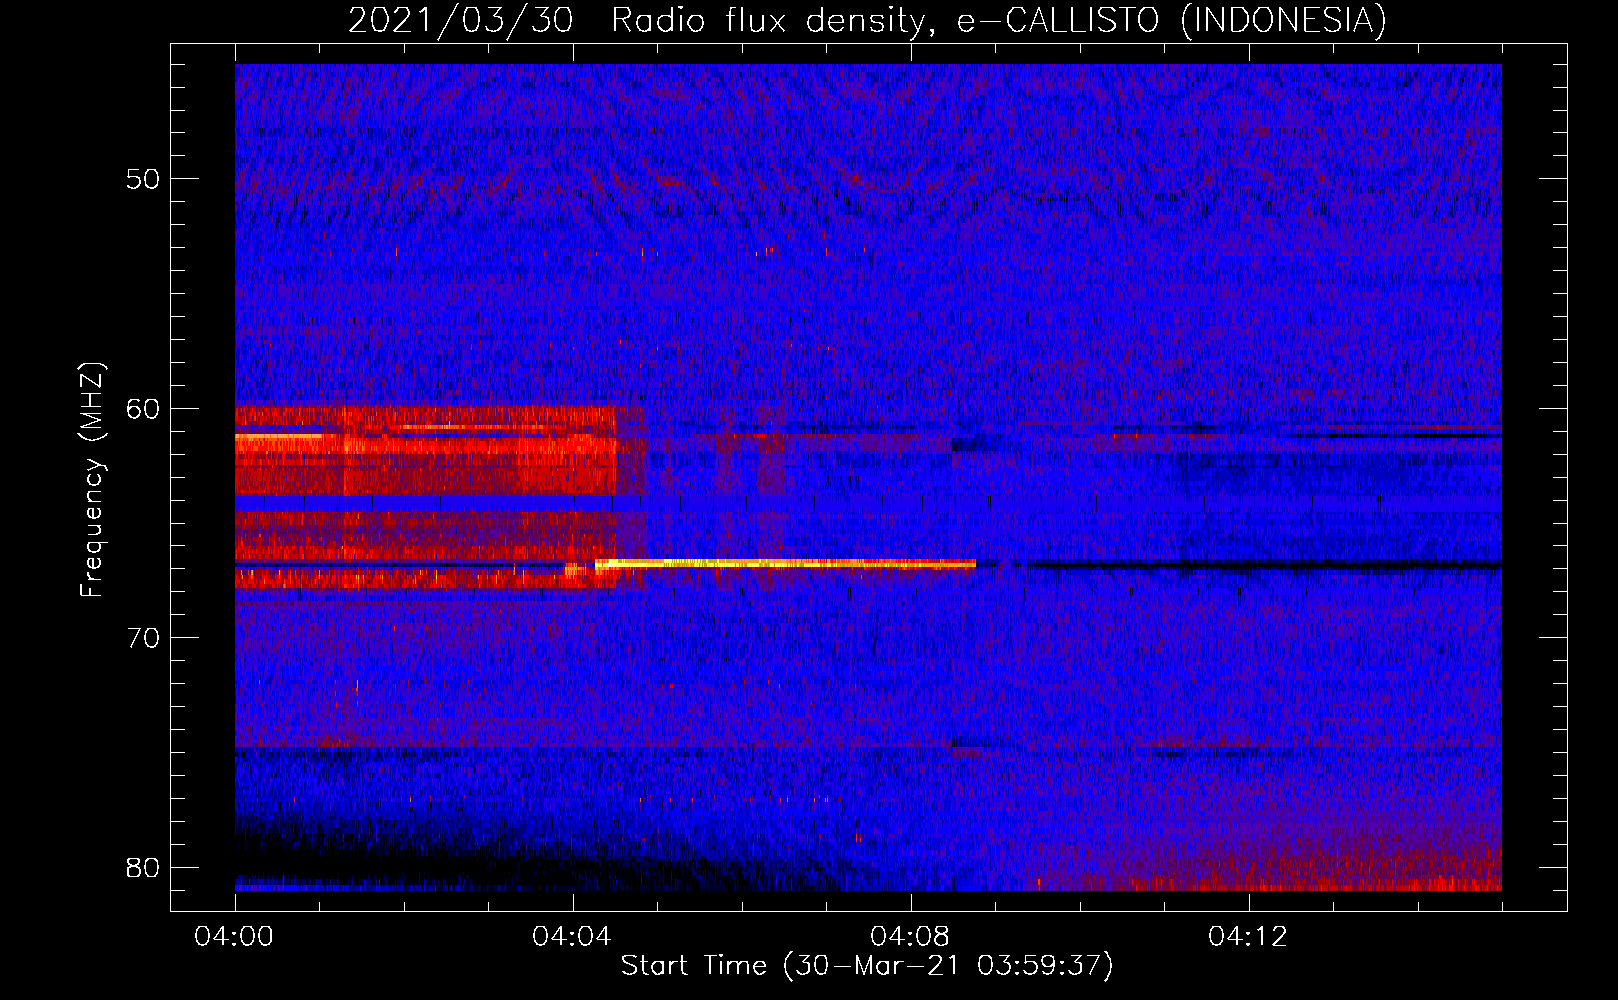Click the 04:08 time tick label

click(x=910, y=936)
